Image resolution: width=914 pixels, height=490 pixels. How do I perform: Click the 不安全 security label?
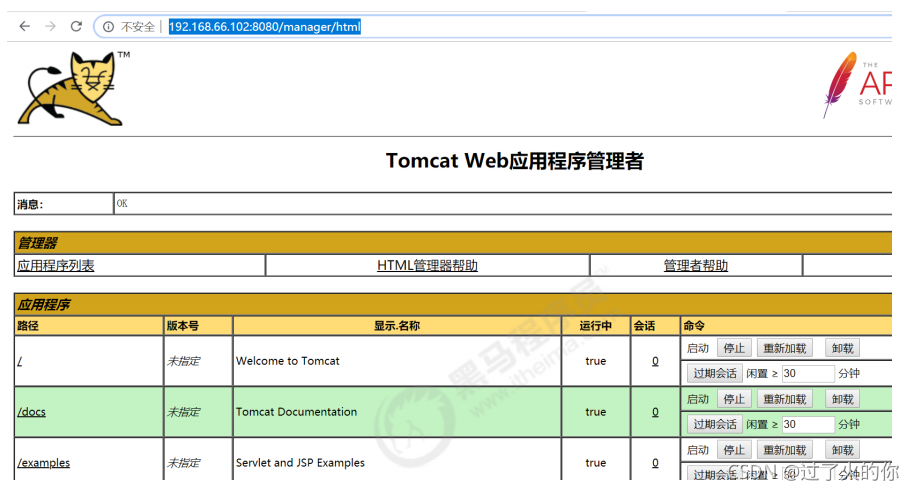click(138, 27)
